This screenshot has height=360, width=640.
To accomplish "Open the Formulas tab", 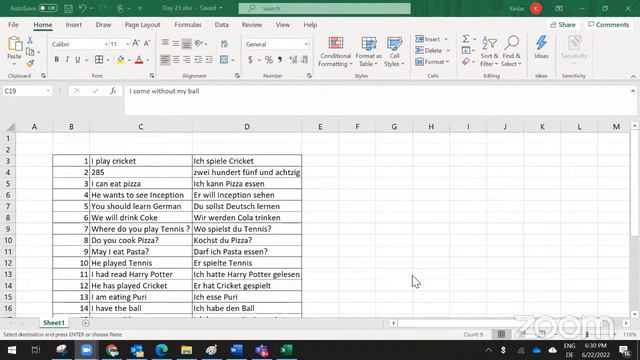I will pos(188,25).
